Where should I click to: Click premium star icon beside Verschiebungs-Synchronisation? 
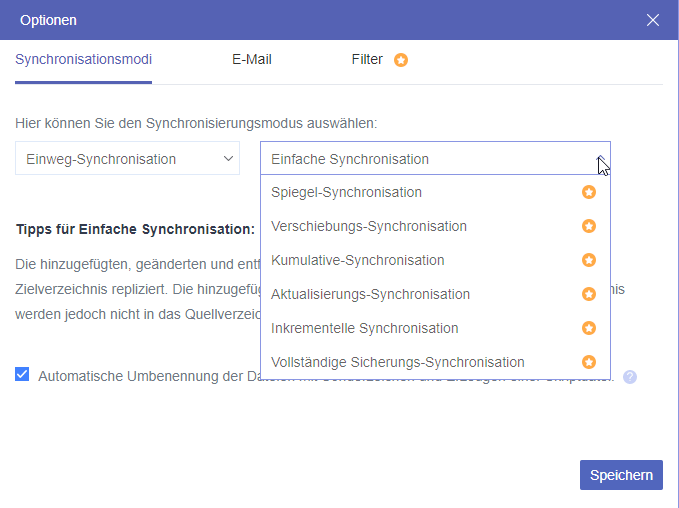[589, 226]
